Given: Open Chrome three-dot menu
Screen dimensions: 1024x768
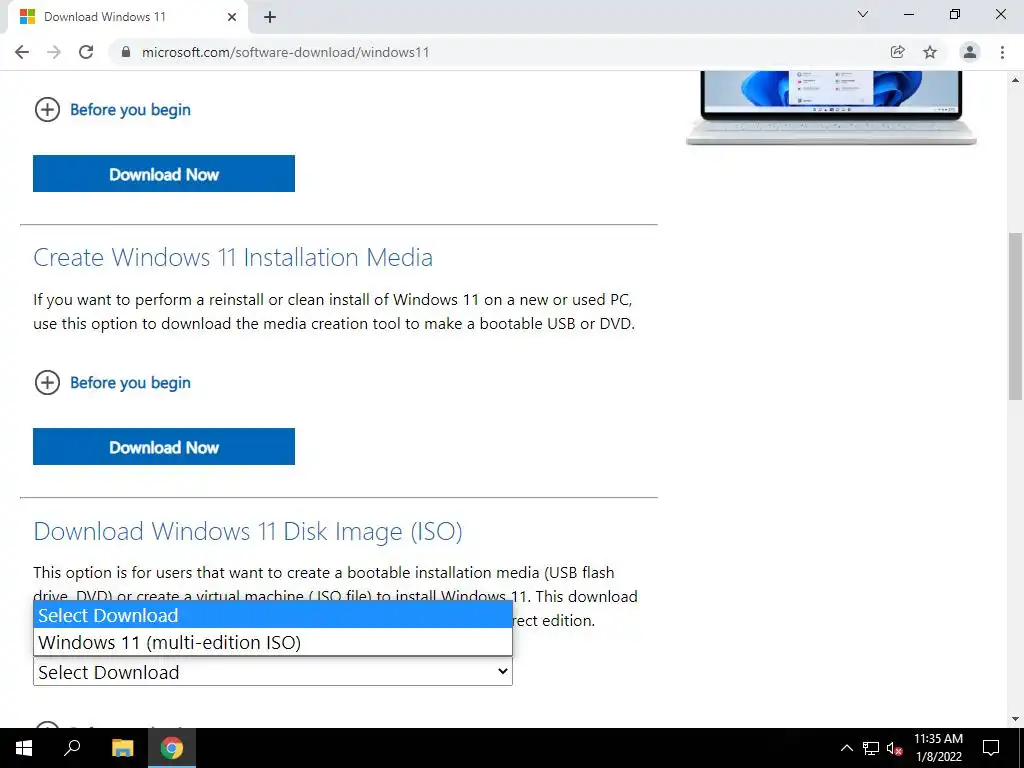Looking at the screenshot, I should click(x=1002, y=52).
